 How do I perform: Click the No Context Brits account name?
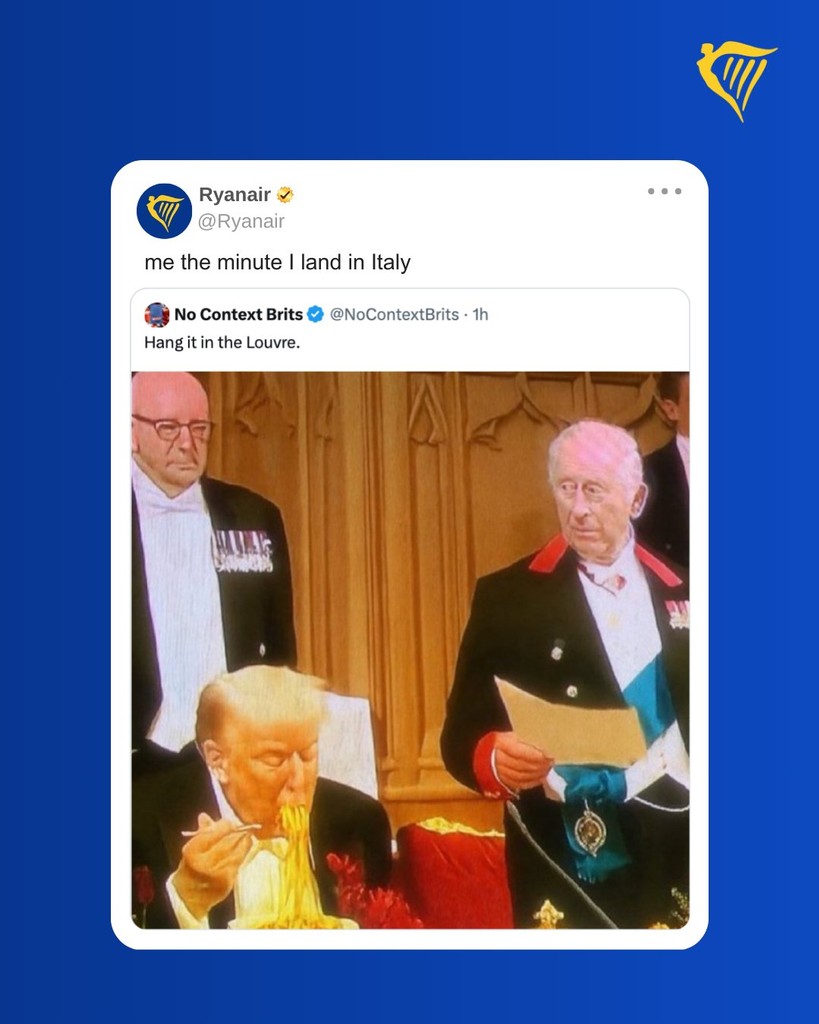(238, 314)
